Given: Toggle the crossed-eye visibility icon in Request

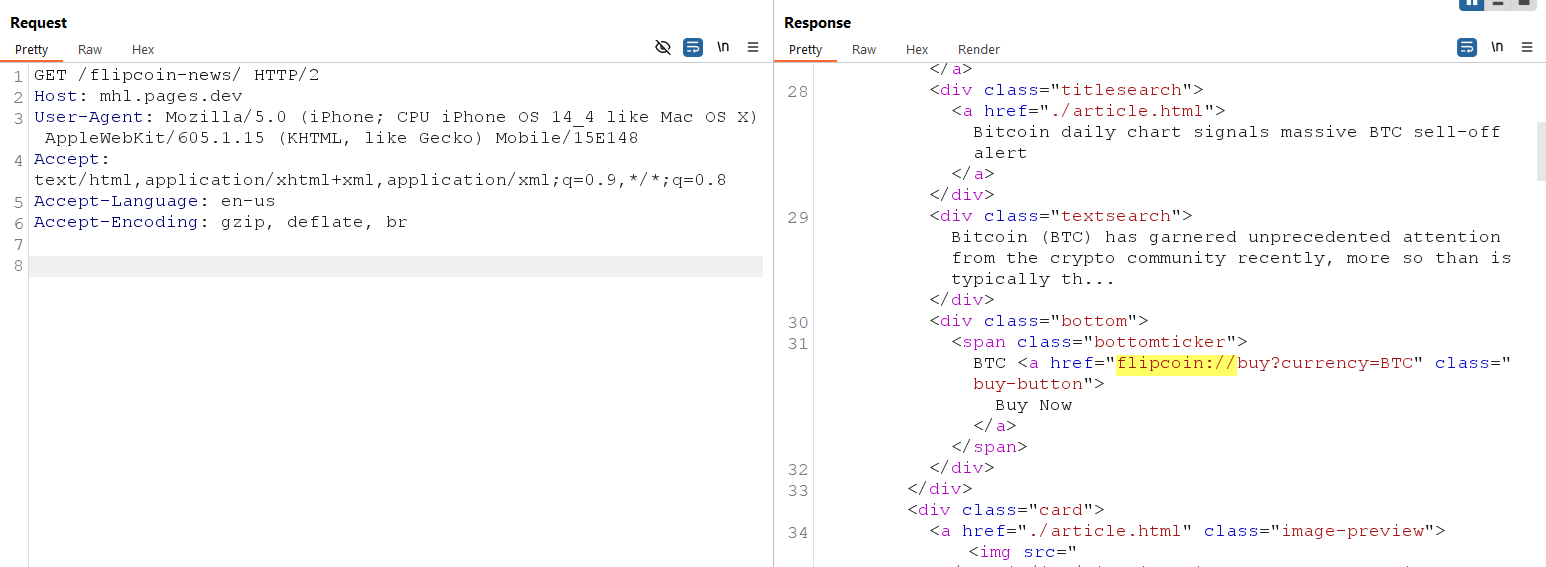Looking at the screenshot, I should [662, 47].
